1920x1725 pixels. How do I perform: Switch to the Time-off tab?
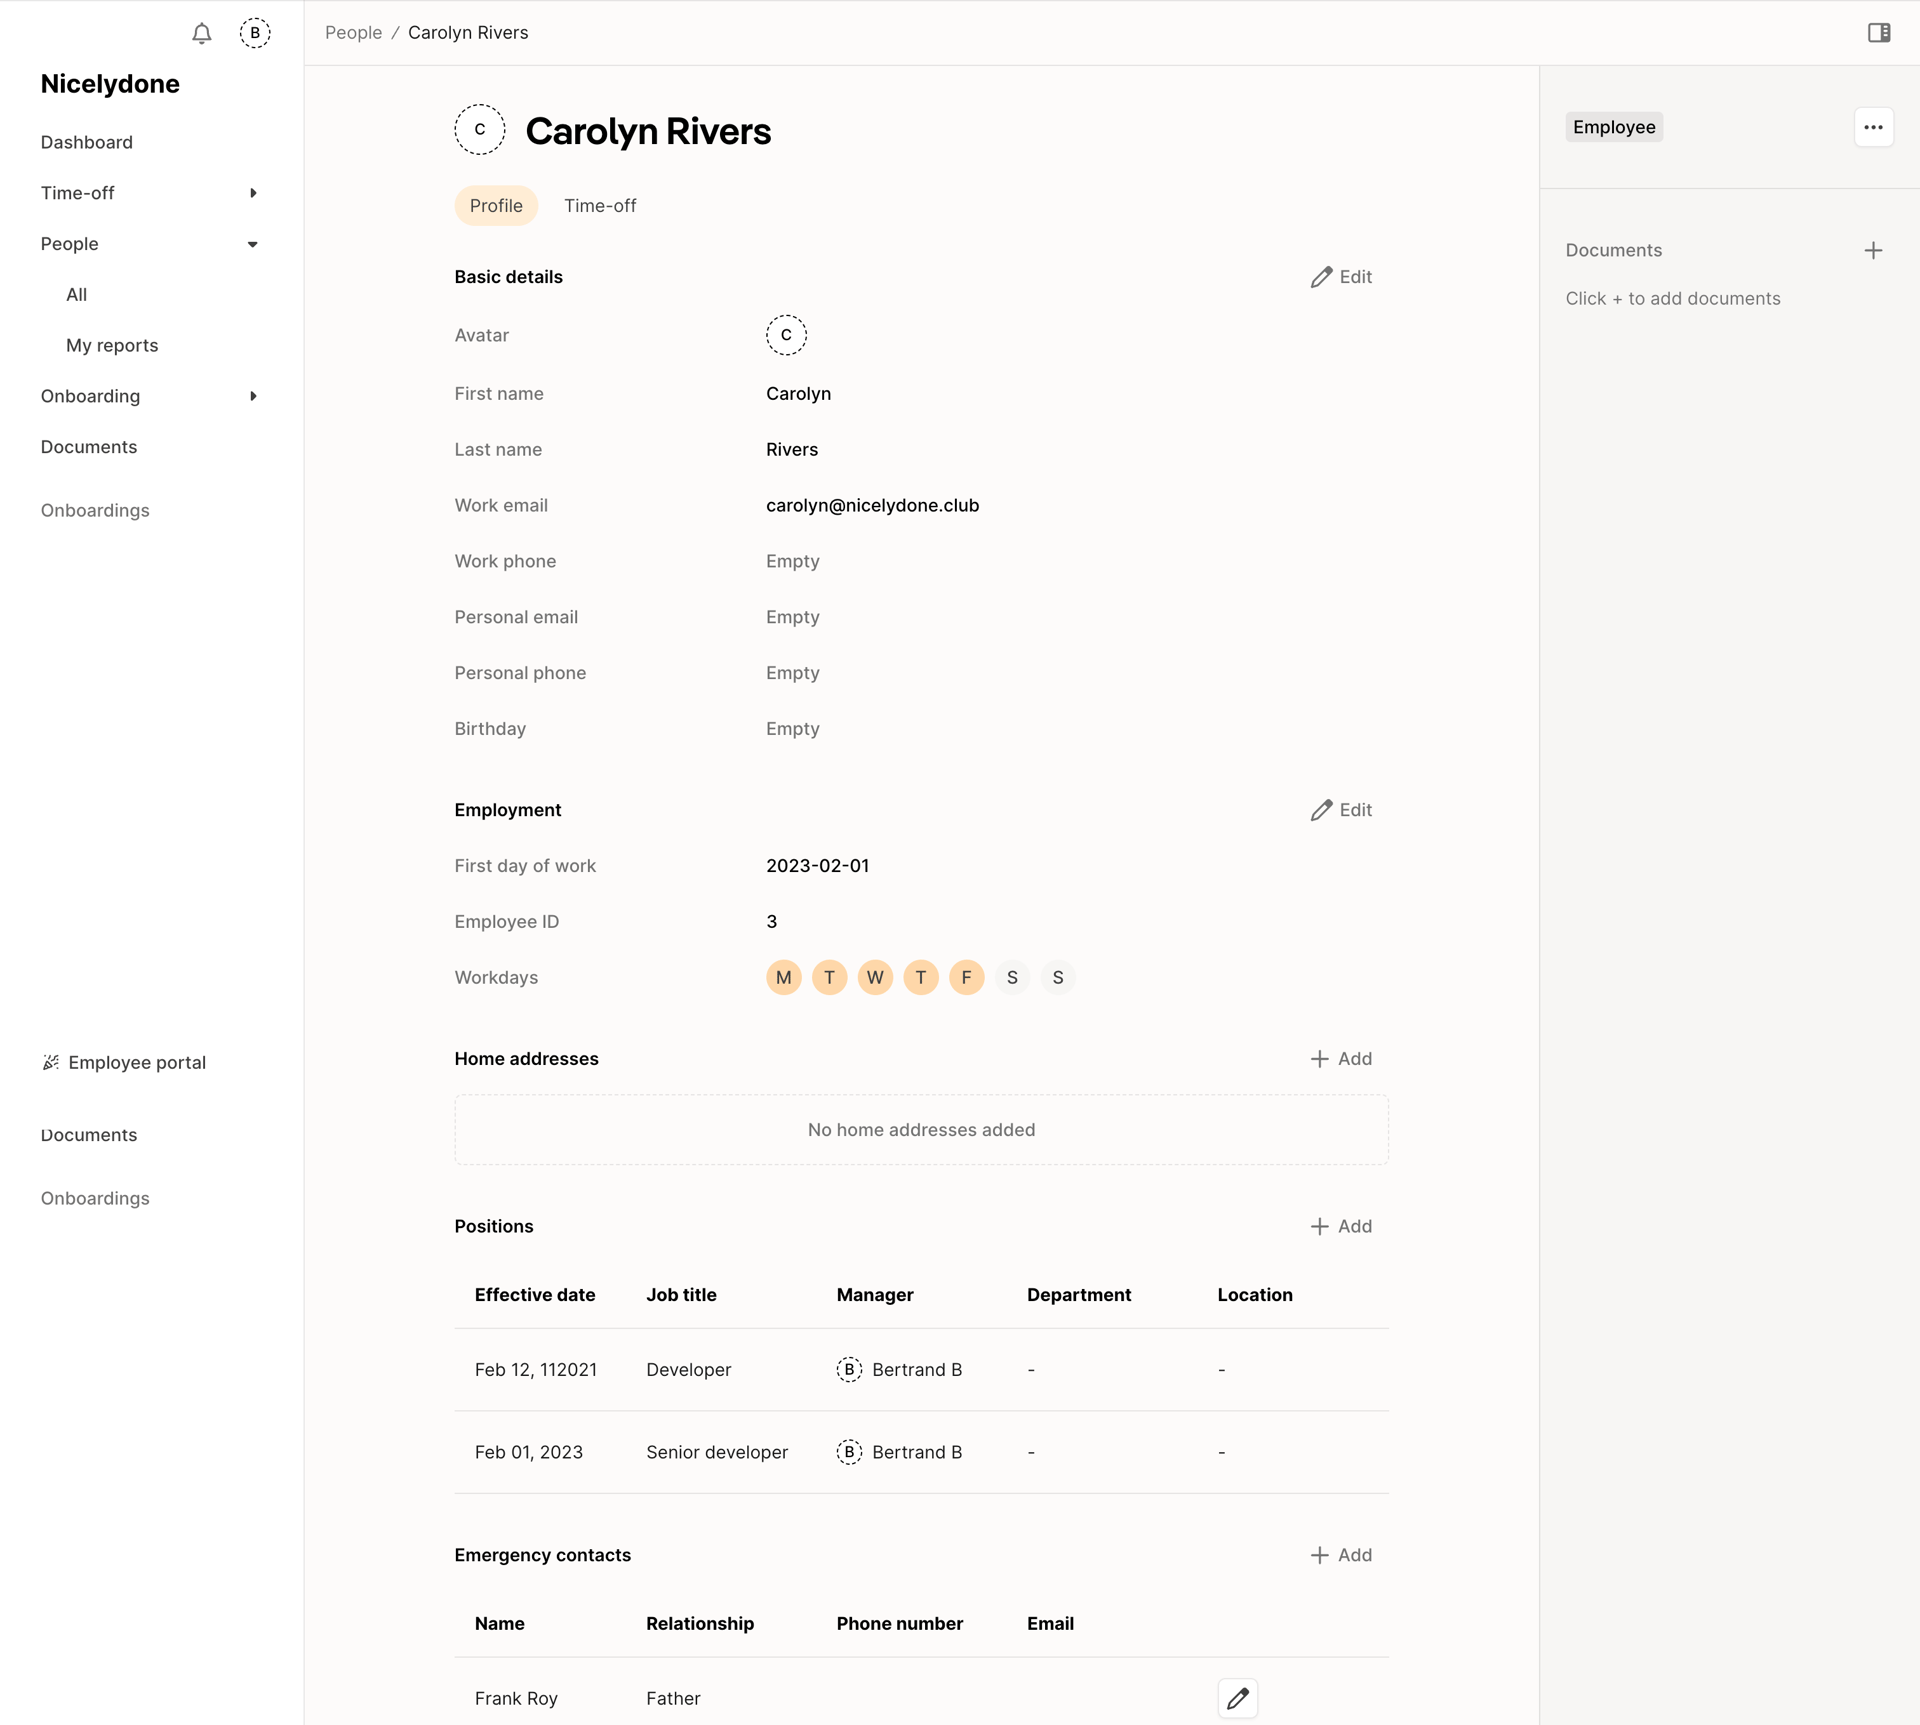600,205
